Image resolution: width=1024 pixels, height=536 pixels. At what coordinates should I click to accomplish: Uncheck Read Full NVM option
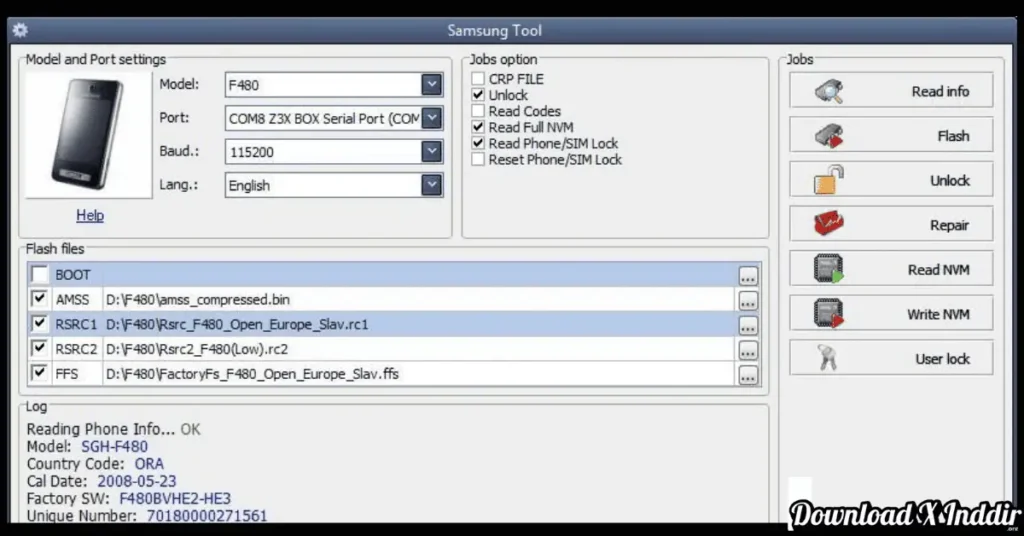pyautogui.click(x=478, y=127)
